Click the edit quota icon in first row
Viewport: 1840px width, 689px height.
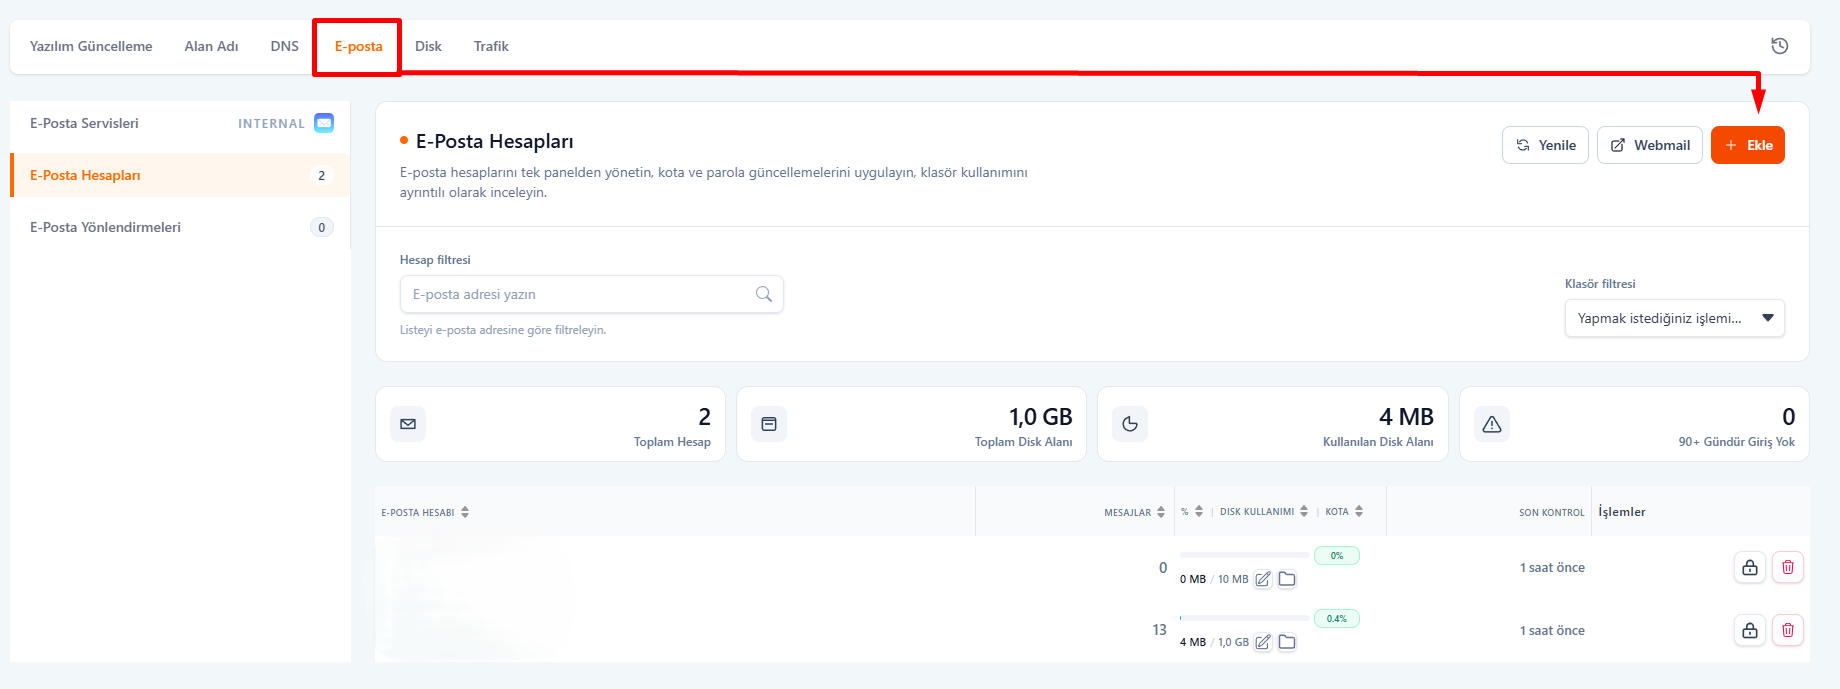coord(1263,579)
